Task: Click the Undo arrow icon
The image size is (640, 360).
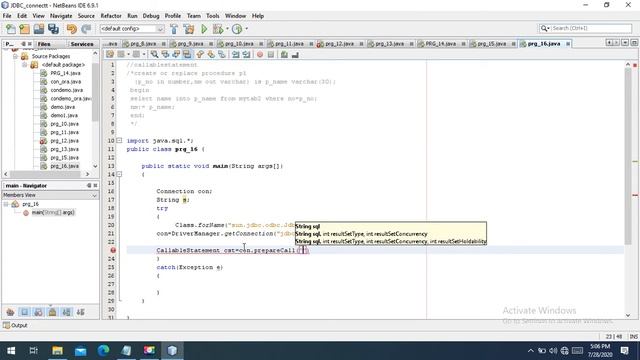Action: tap(72, 29)
